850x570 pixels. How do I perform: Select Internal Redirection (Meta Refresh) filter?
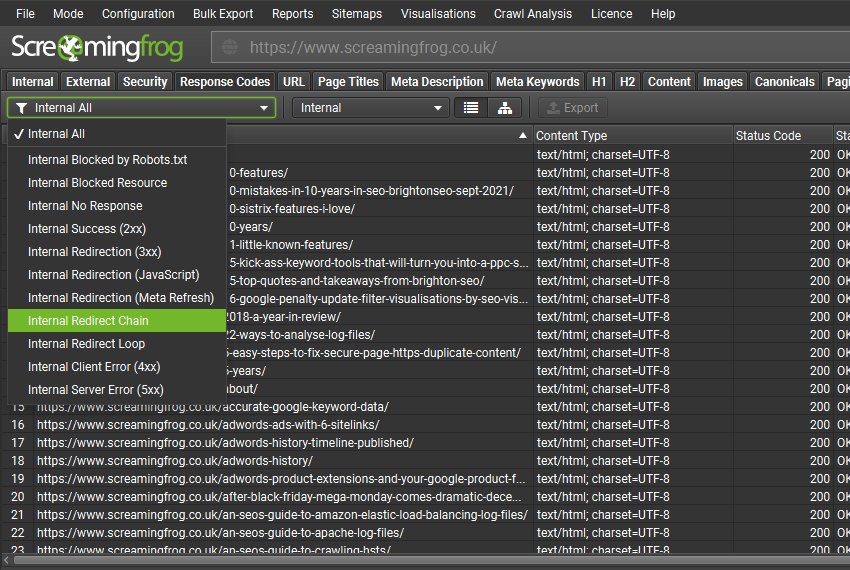tap(117, 298)
